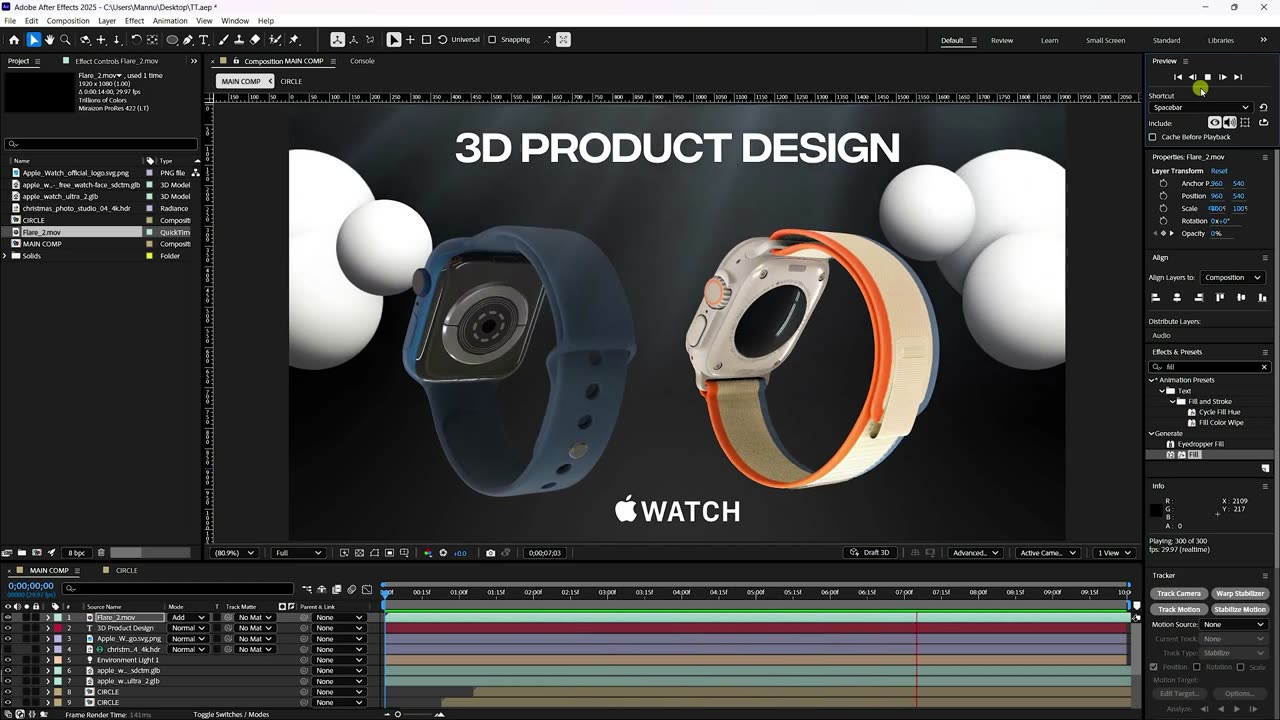
Task: Select the Pan Behind anchor point tool
Action: click(x=152, y=40)
